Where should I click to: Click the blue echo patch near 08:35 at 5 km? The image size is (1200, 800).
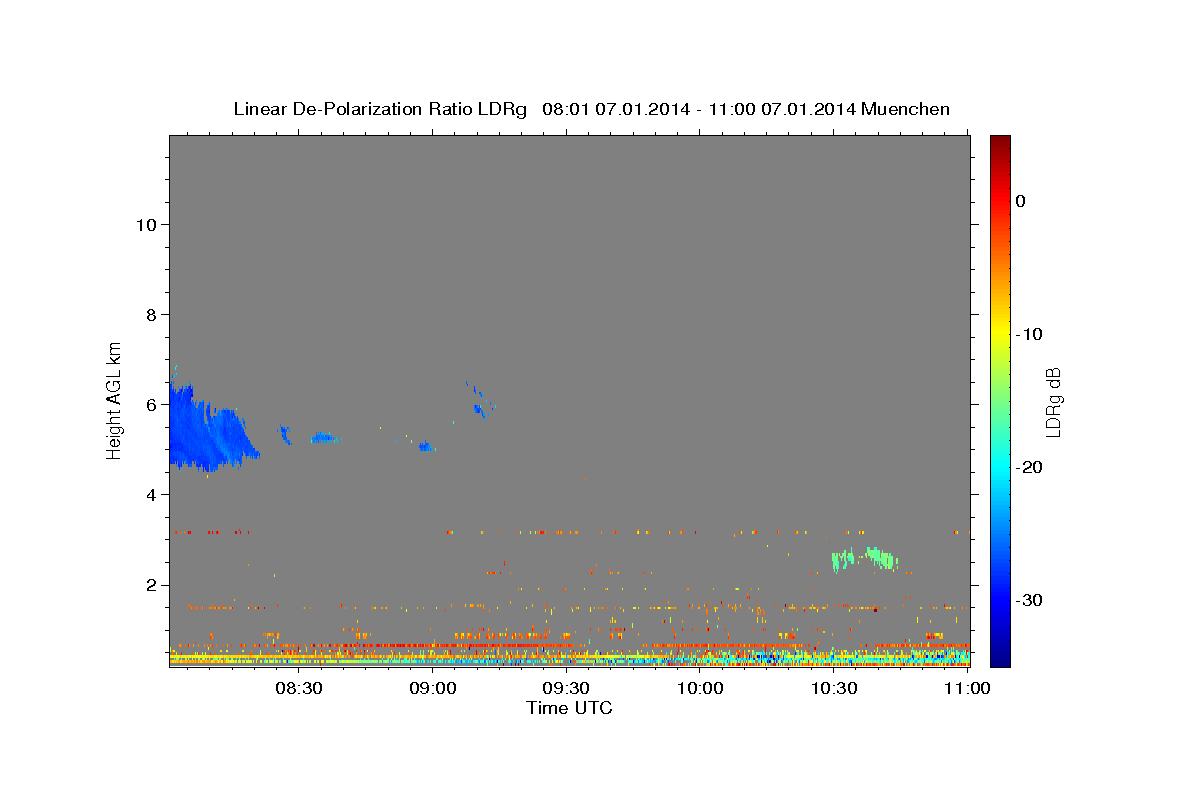323,437
